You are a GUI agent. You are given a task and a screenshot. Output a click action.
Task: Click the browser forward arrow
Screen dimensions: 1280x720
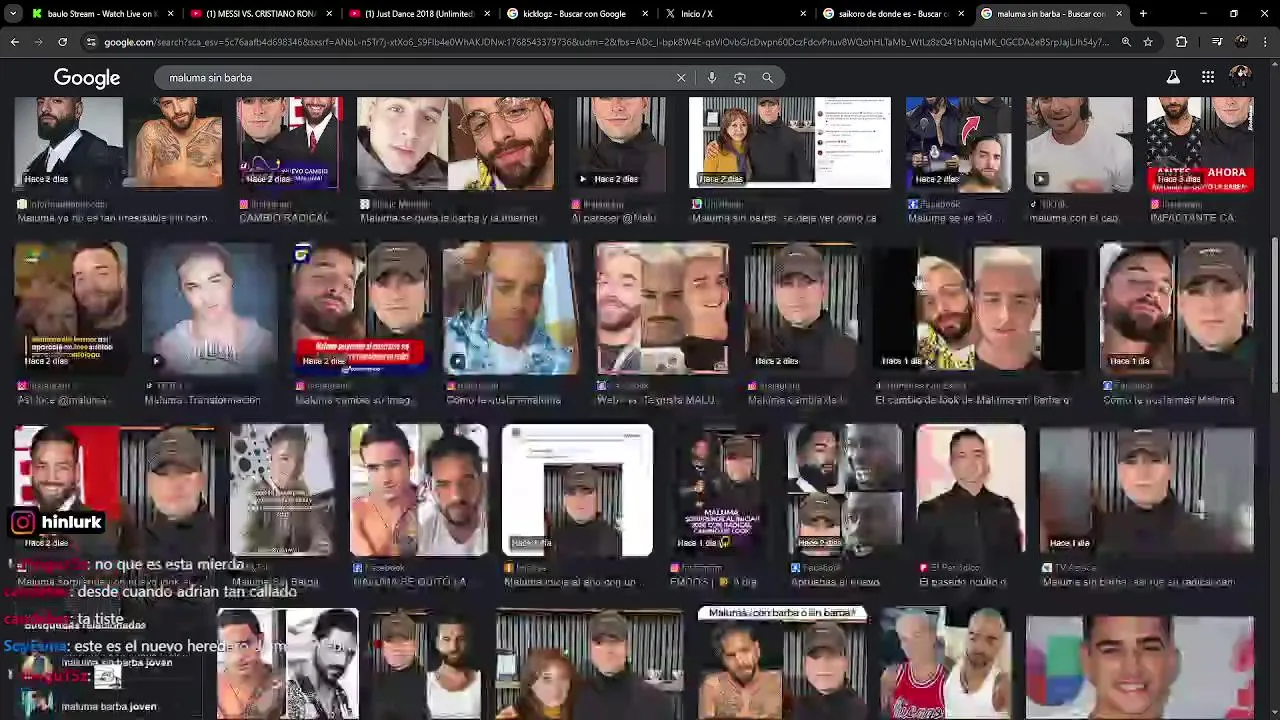click(39, 42)
